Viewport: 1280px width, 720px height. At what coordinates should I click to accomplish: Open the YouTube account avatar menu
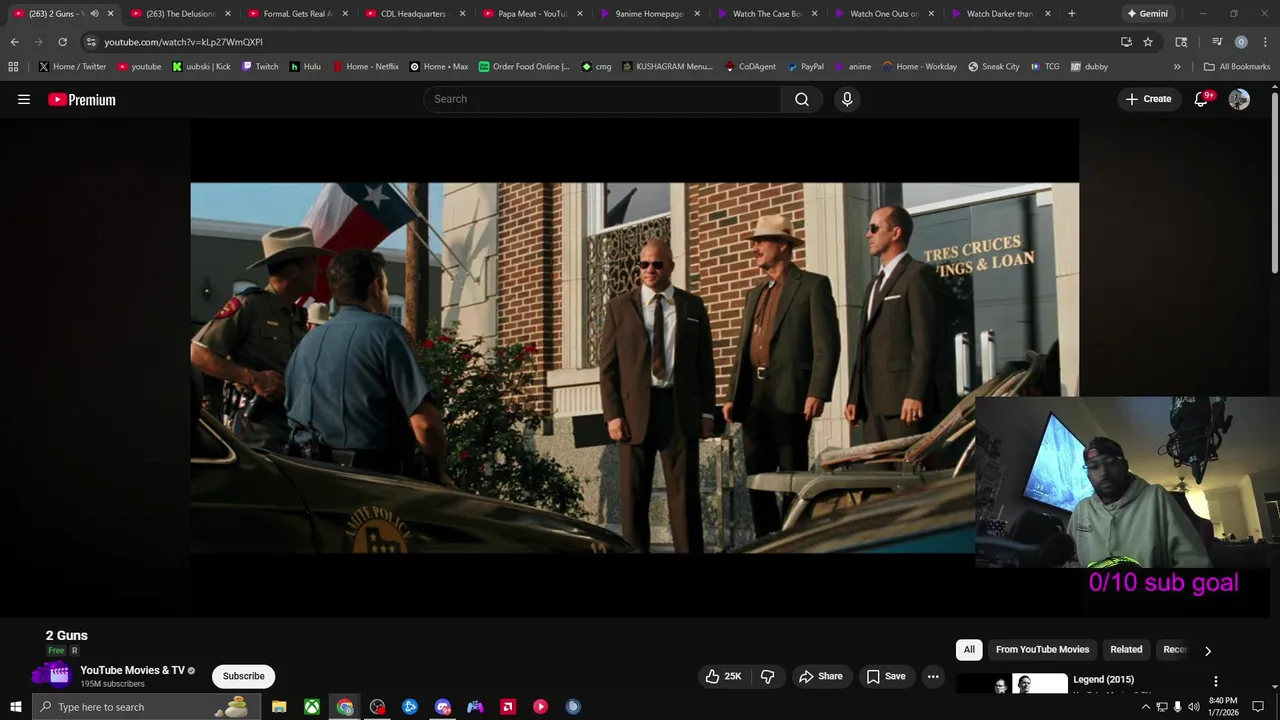pos(1239,99)
